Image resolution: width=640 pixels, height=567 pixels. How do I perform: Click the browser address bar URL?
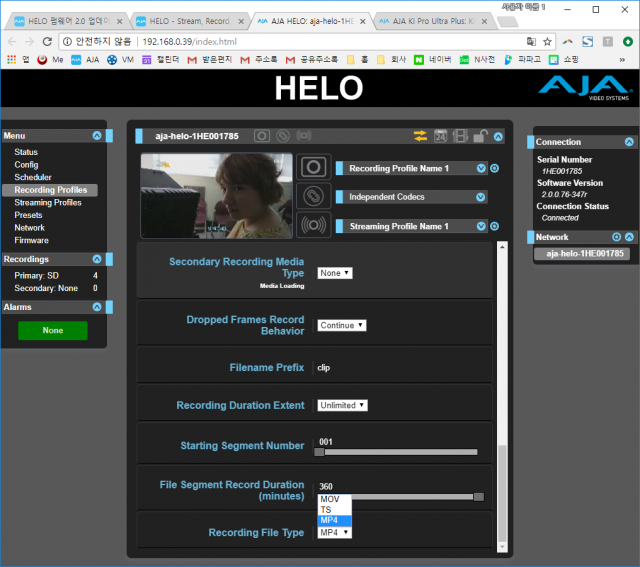pos(189,42)
